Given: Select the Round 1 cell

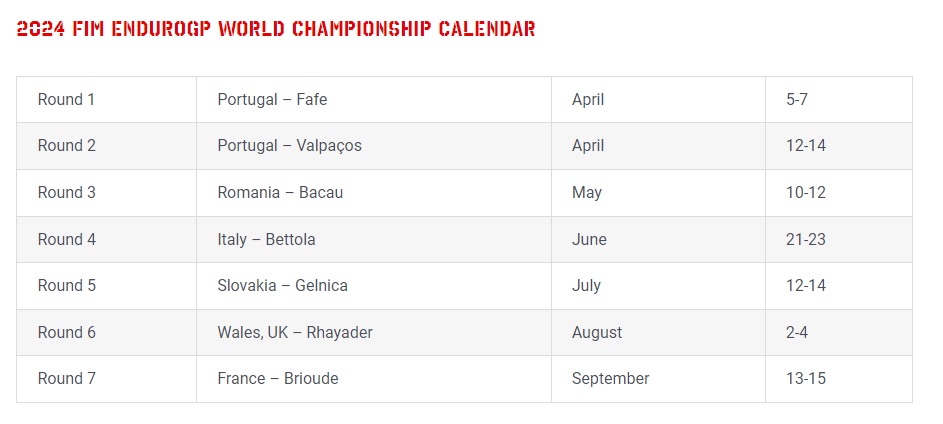Looking at the screenshot, I should (106, 99).
